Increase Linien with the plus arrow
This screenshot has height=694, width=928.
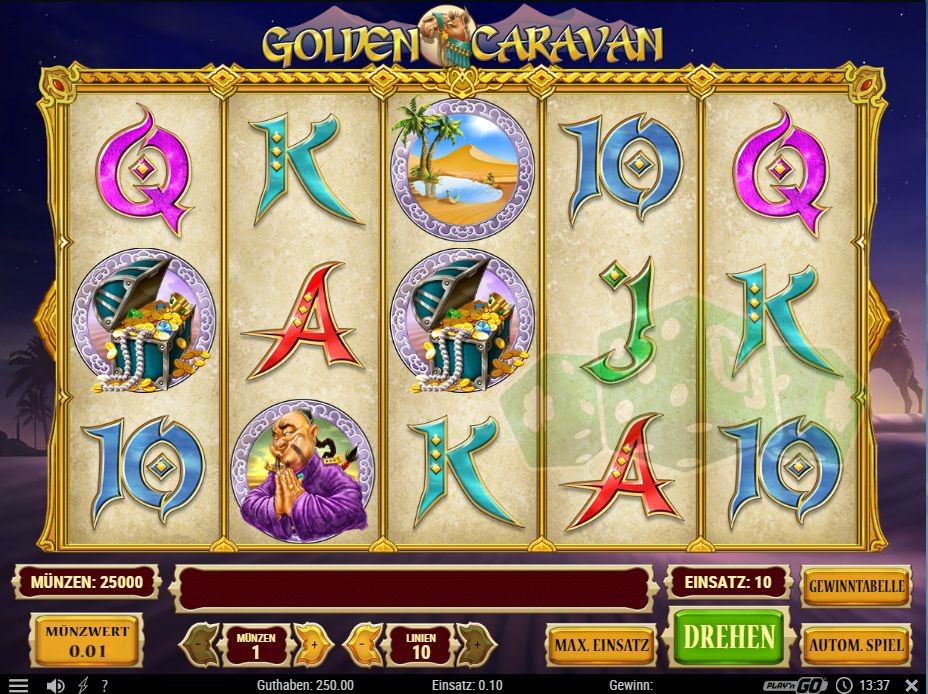click(x=476, y=644)
